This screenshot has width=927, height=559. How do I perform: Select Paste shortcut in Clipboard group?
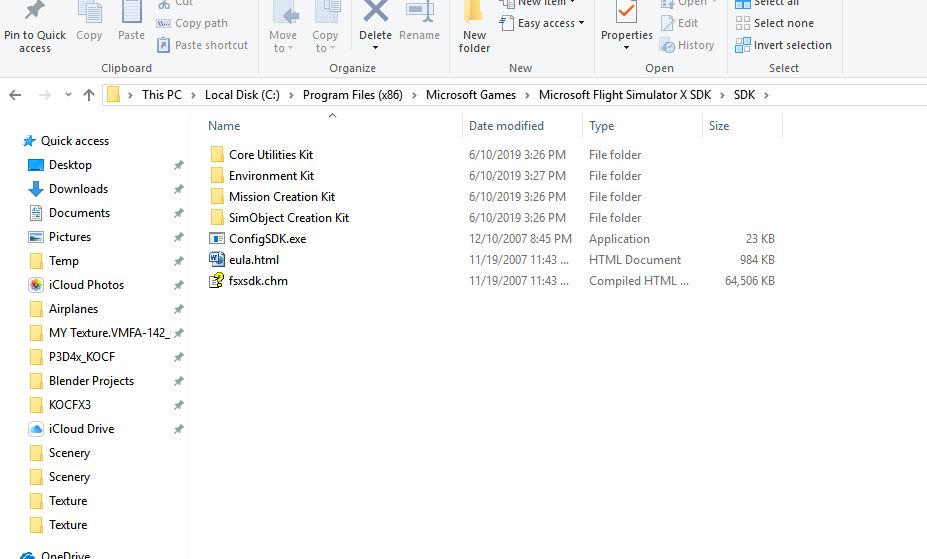pos(203,45)
